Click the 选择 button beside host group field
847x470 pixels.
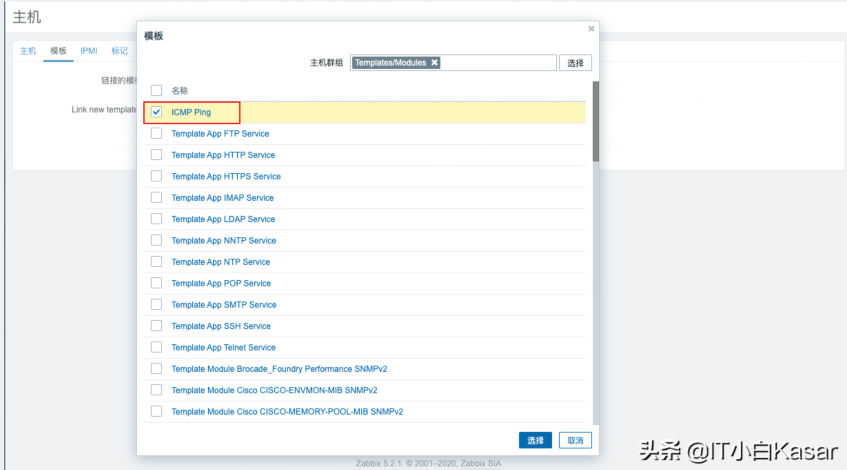[575, 63]
